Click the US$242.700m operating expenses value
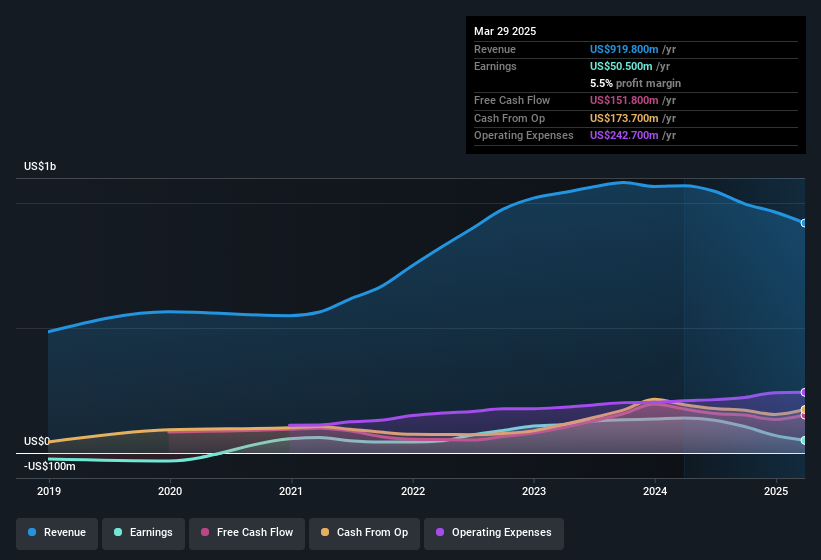This screenshot has width=821, height=560. coord(624,136)
